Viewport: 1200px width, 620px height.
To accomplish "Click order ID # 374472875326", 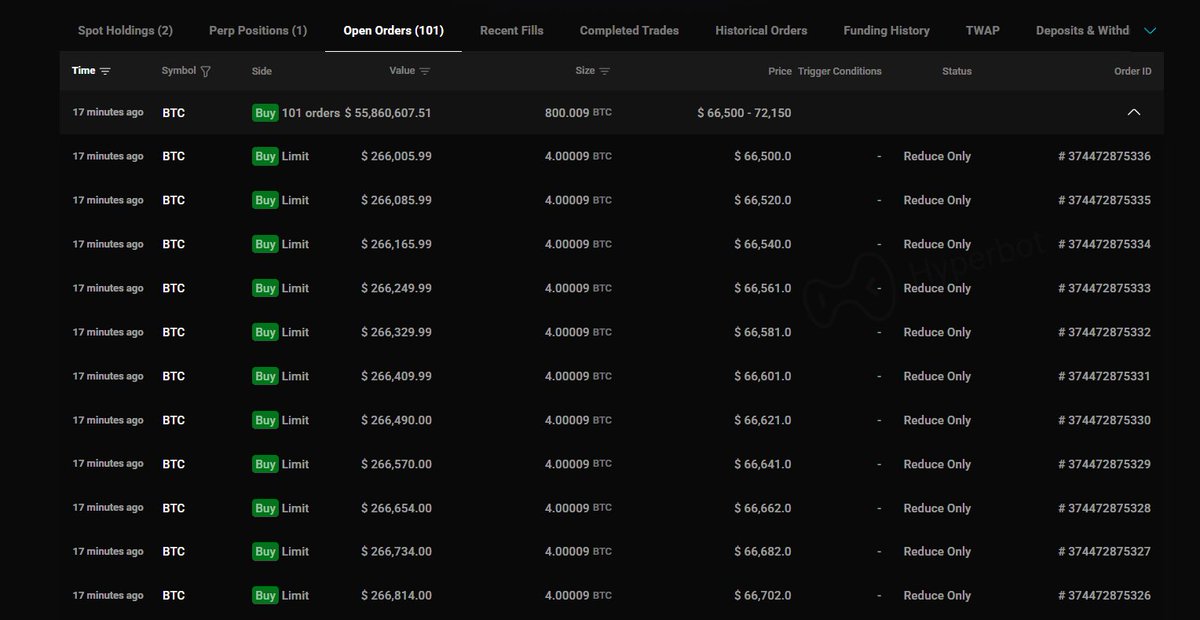I will coord(1104,596).
